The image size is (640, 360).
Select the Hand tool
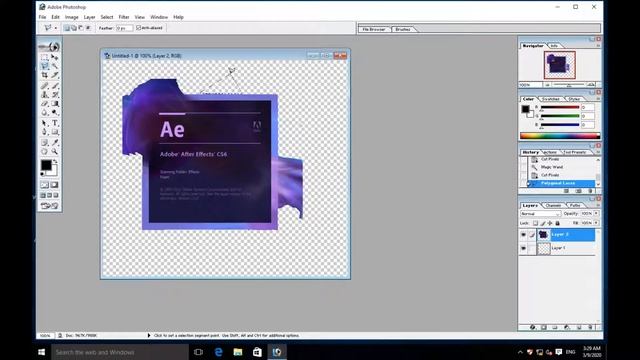[x=44, y=151]
